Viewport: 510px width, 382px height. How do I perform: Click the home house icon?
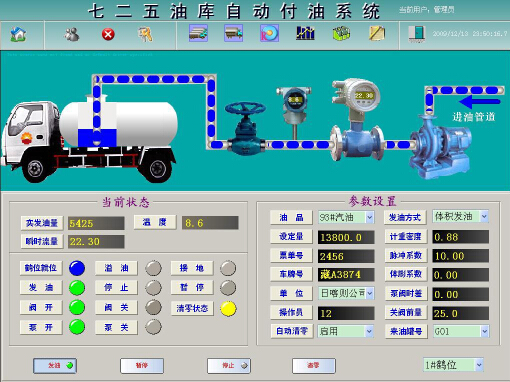click(x=18, y=34)
